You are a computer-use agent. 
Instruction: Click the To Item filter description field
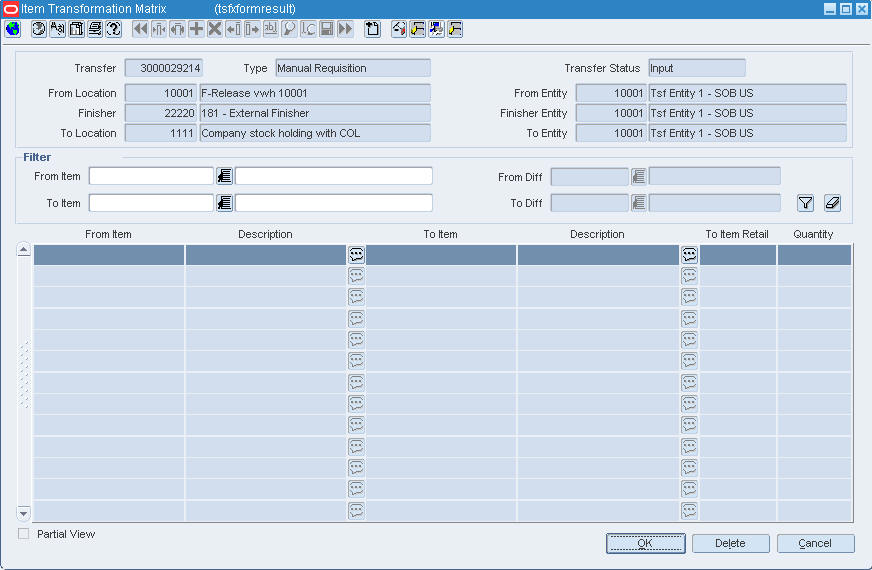point(334,203)
